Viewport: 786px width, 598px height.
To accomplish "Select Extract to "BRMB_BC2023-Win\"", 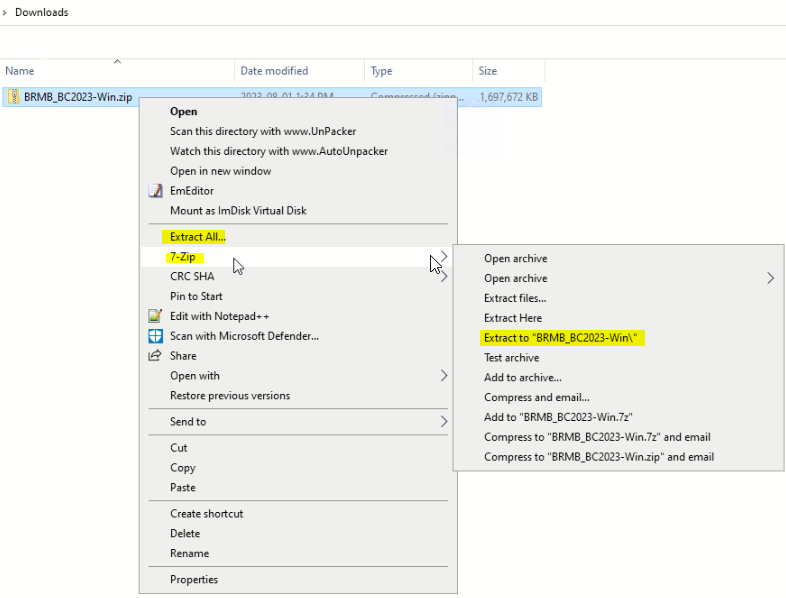I will [x=560, y=338].
